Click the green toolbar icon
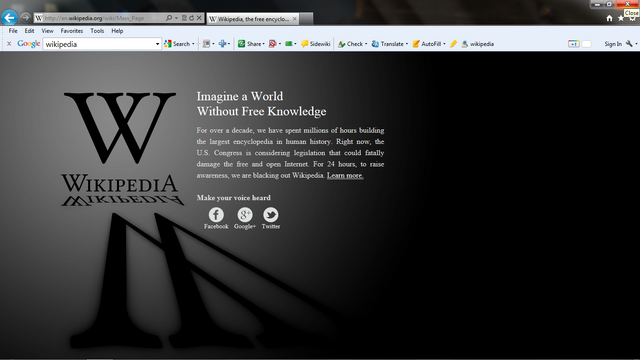This screenshot has height=360, width=640. pyautogui.click(x=289, y=44)
